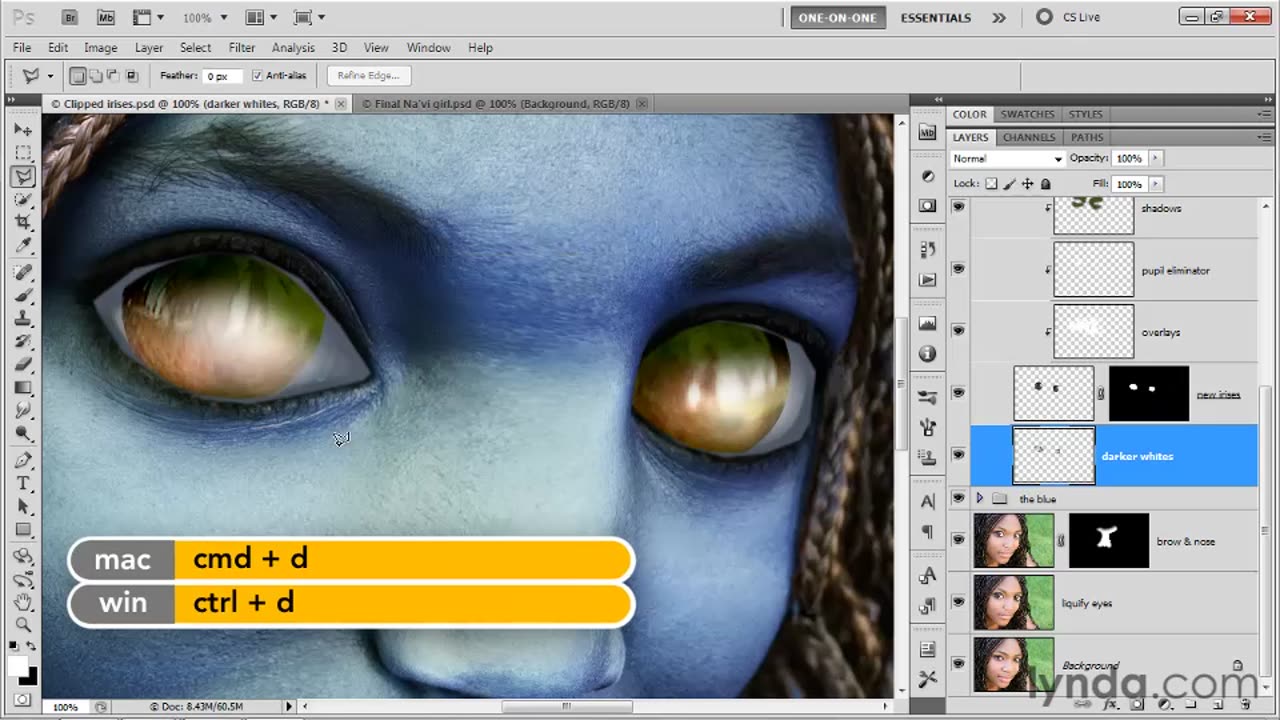Screen dimensions: 1280x720
Task: Open the Color panel options menu
Action: pos(1265,114)
